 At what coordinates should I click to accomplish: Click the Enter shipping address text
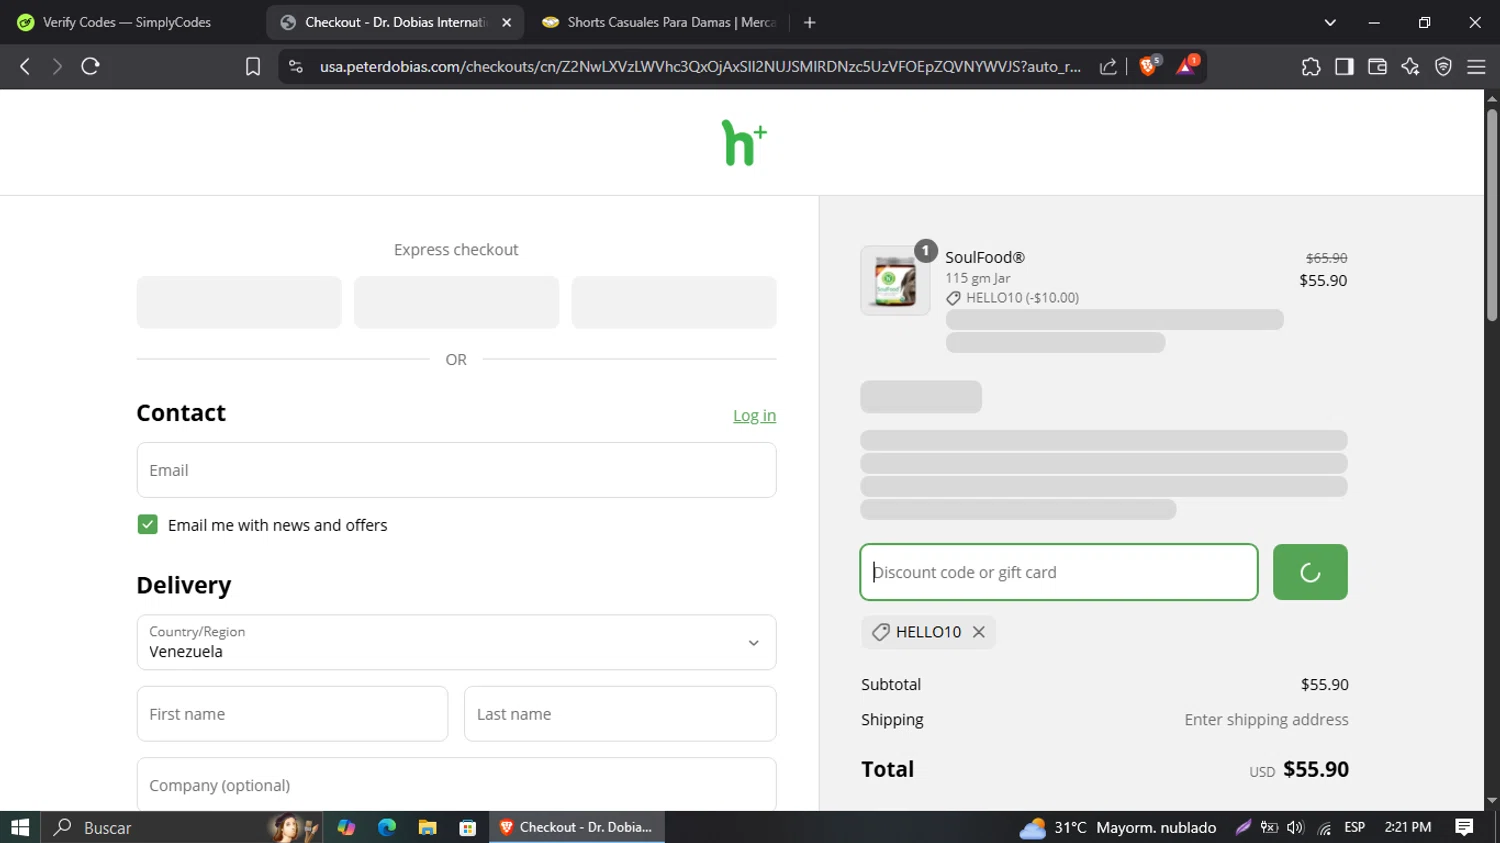point(1266,720)
